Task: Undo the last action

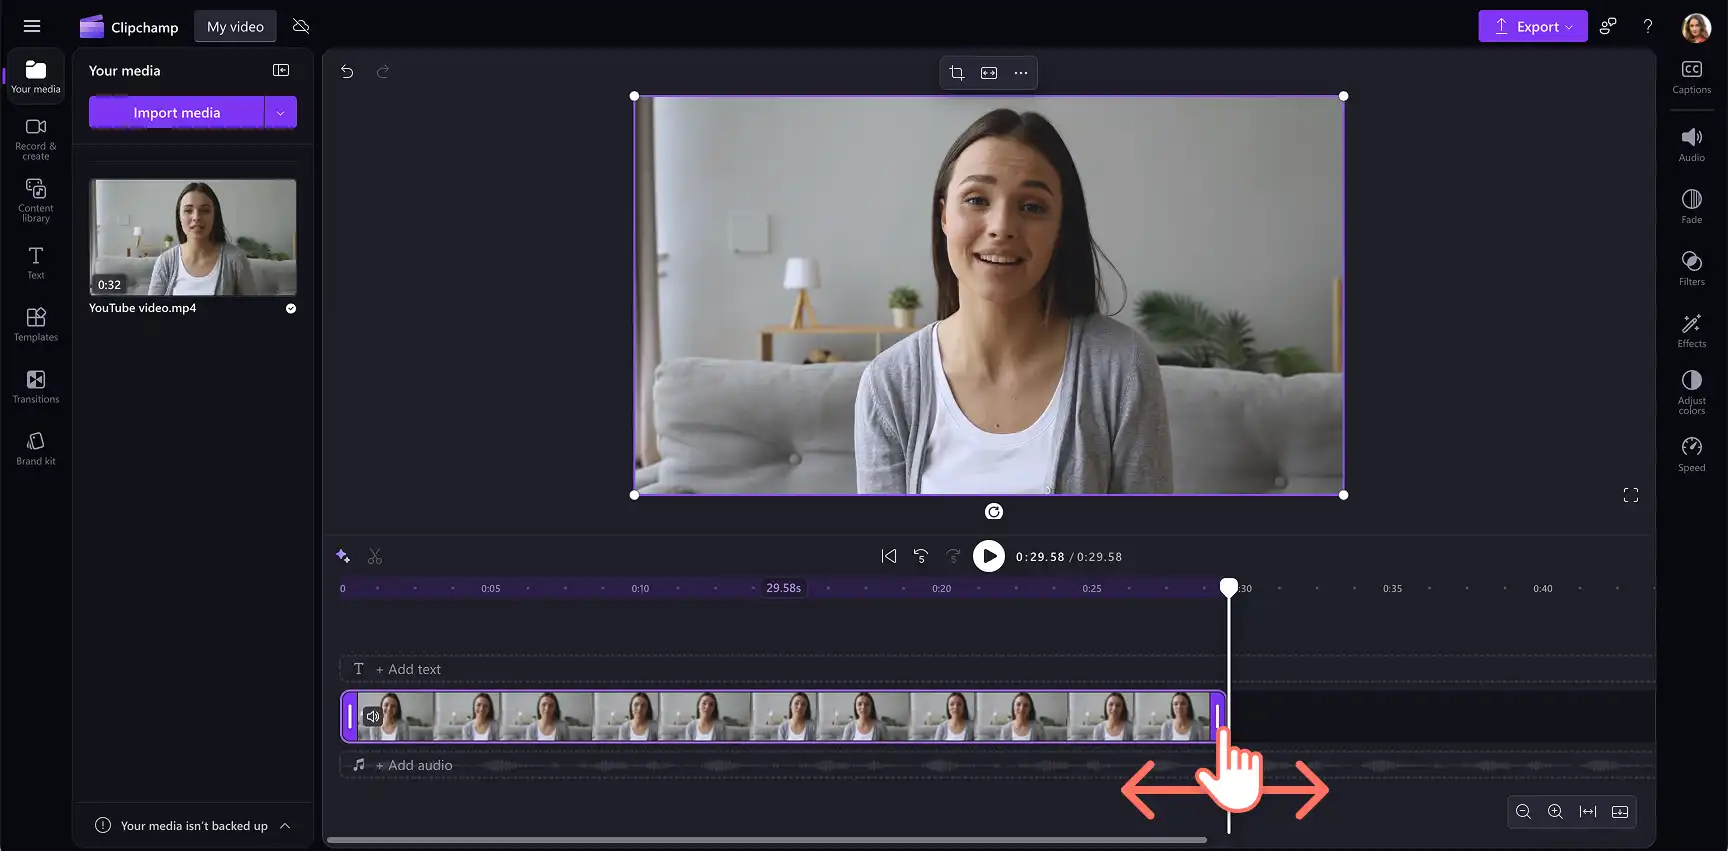Action: (347, 71)
